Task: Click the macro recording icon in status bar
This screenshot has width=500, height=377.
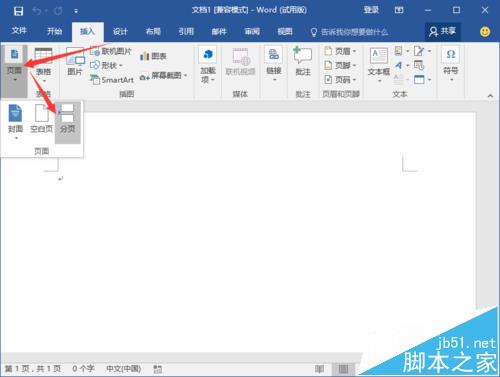Action: [x=157, y=369]
